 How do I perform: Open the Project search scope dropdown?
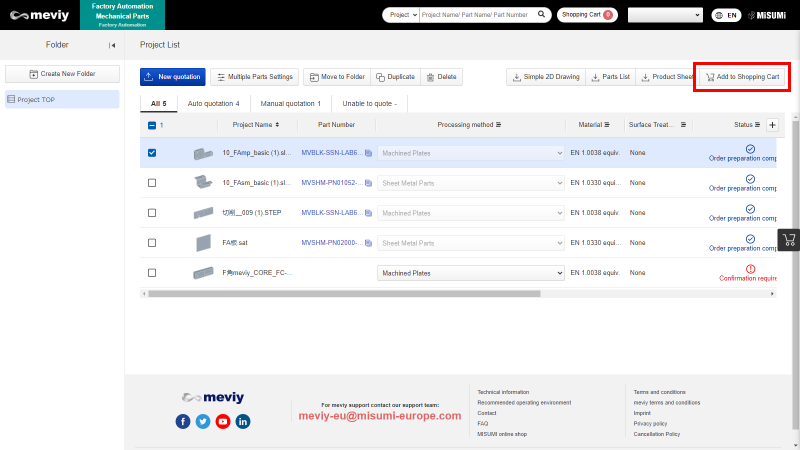401,15
